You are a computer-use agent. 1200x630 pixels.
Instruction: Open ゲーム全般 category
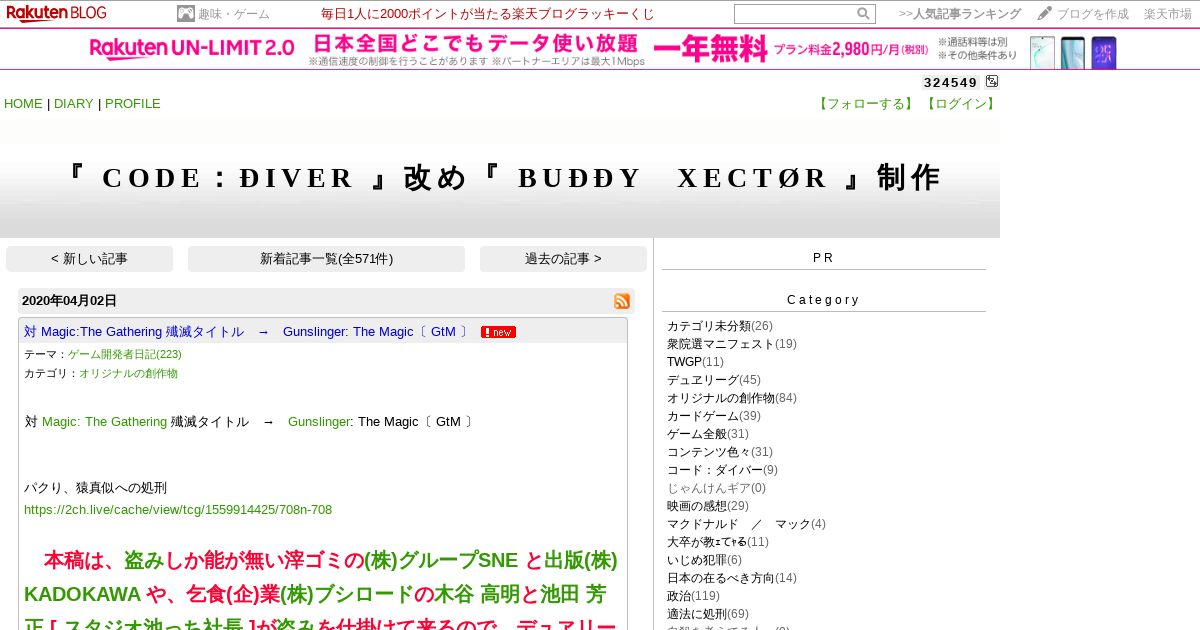(x=697, y=434)
